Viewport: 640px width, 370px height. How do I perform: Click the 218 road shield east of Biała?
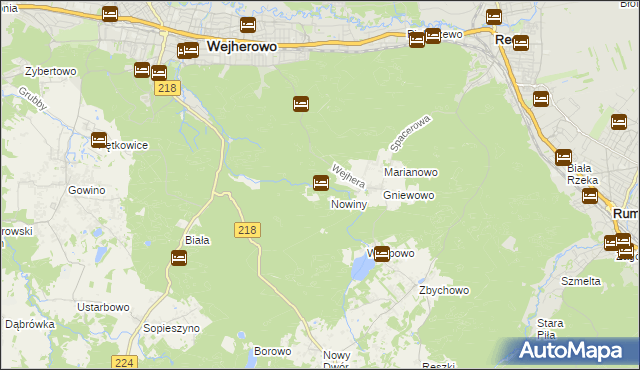(247, 230)
